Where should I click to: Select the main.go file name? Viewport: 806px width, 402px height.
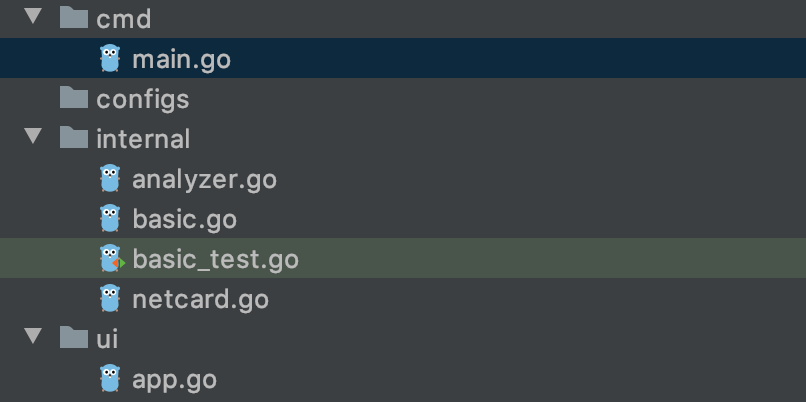pyautogui.click(x=181, y=60)
